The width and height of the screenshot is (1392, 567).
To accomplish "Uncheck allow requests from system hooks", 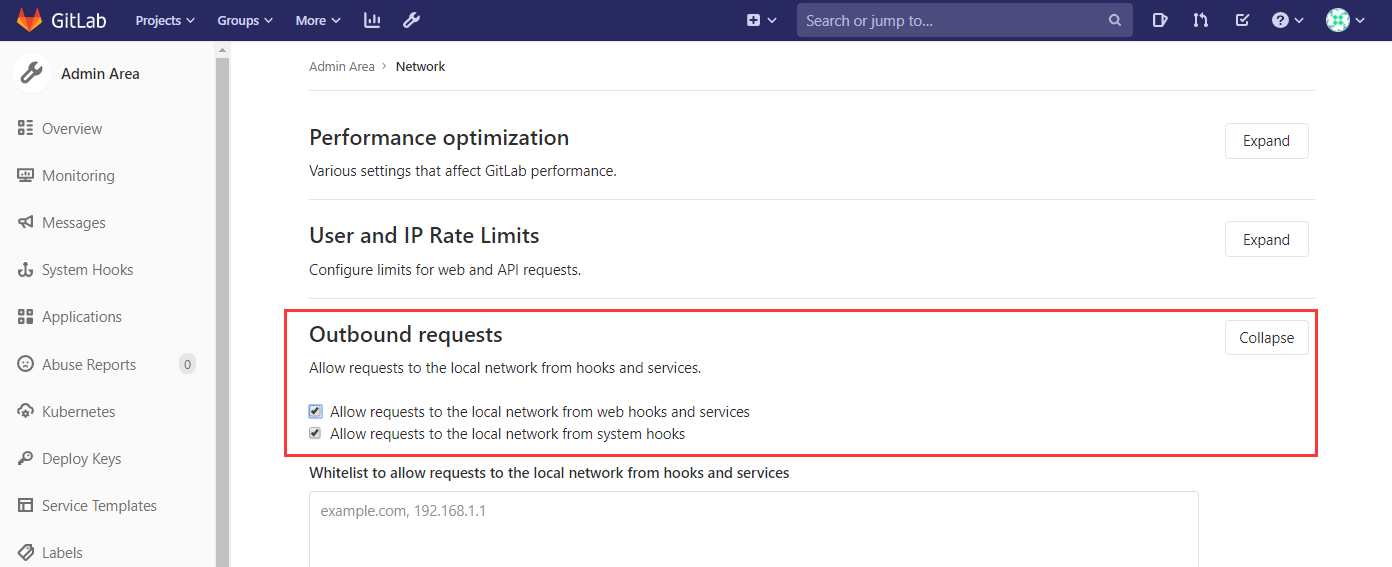I will 316,434.
